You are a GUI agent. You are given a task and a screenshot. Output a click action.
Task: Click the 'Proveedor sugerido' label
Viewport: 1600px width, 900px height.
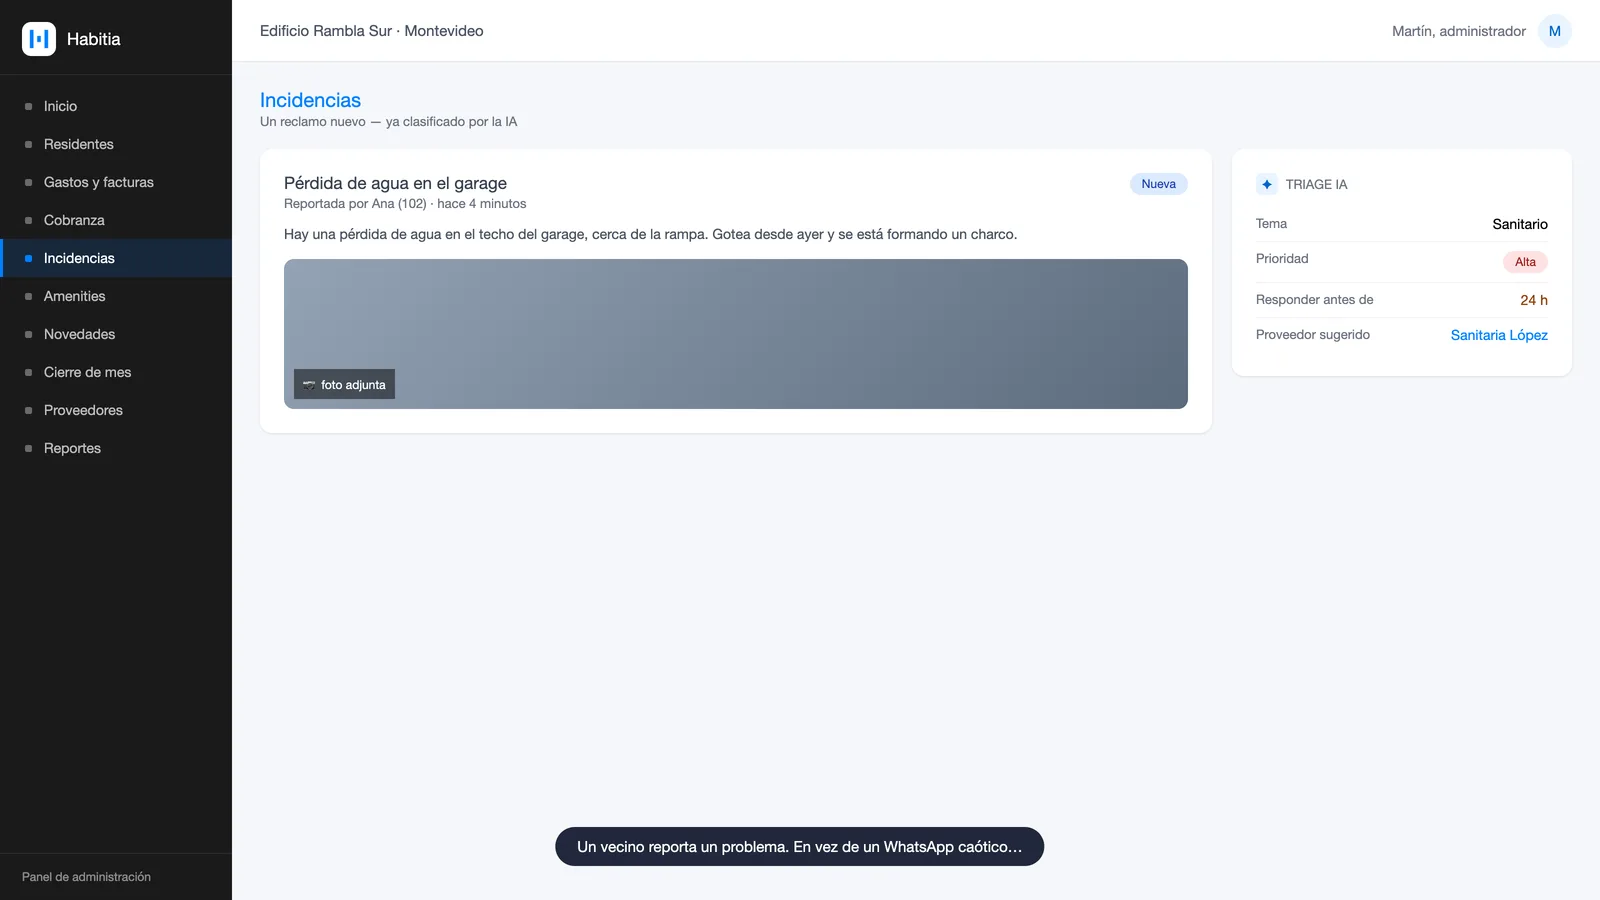(x=1313, y=335)
